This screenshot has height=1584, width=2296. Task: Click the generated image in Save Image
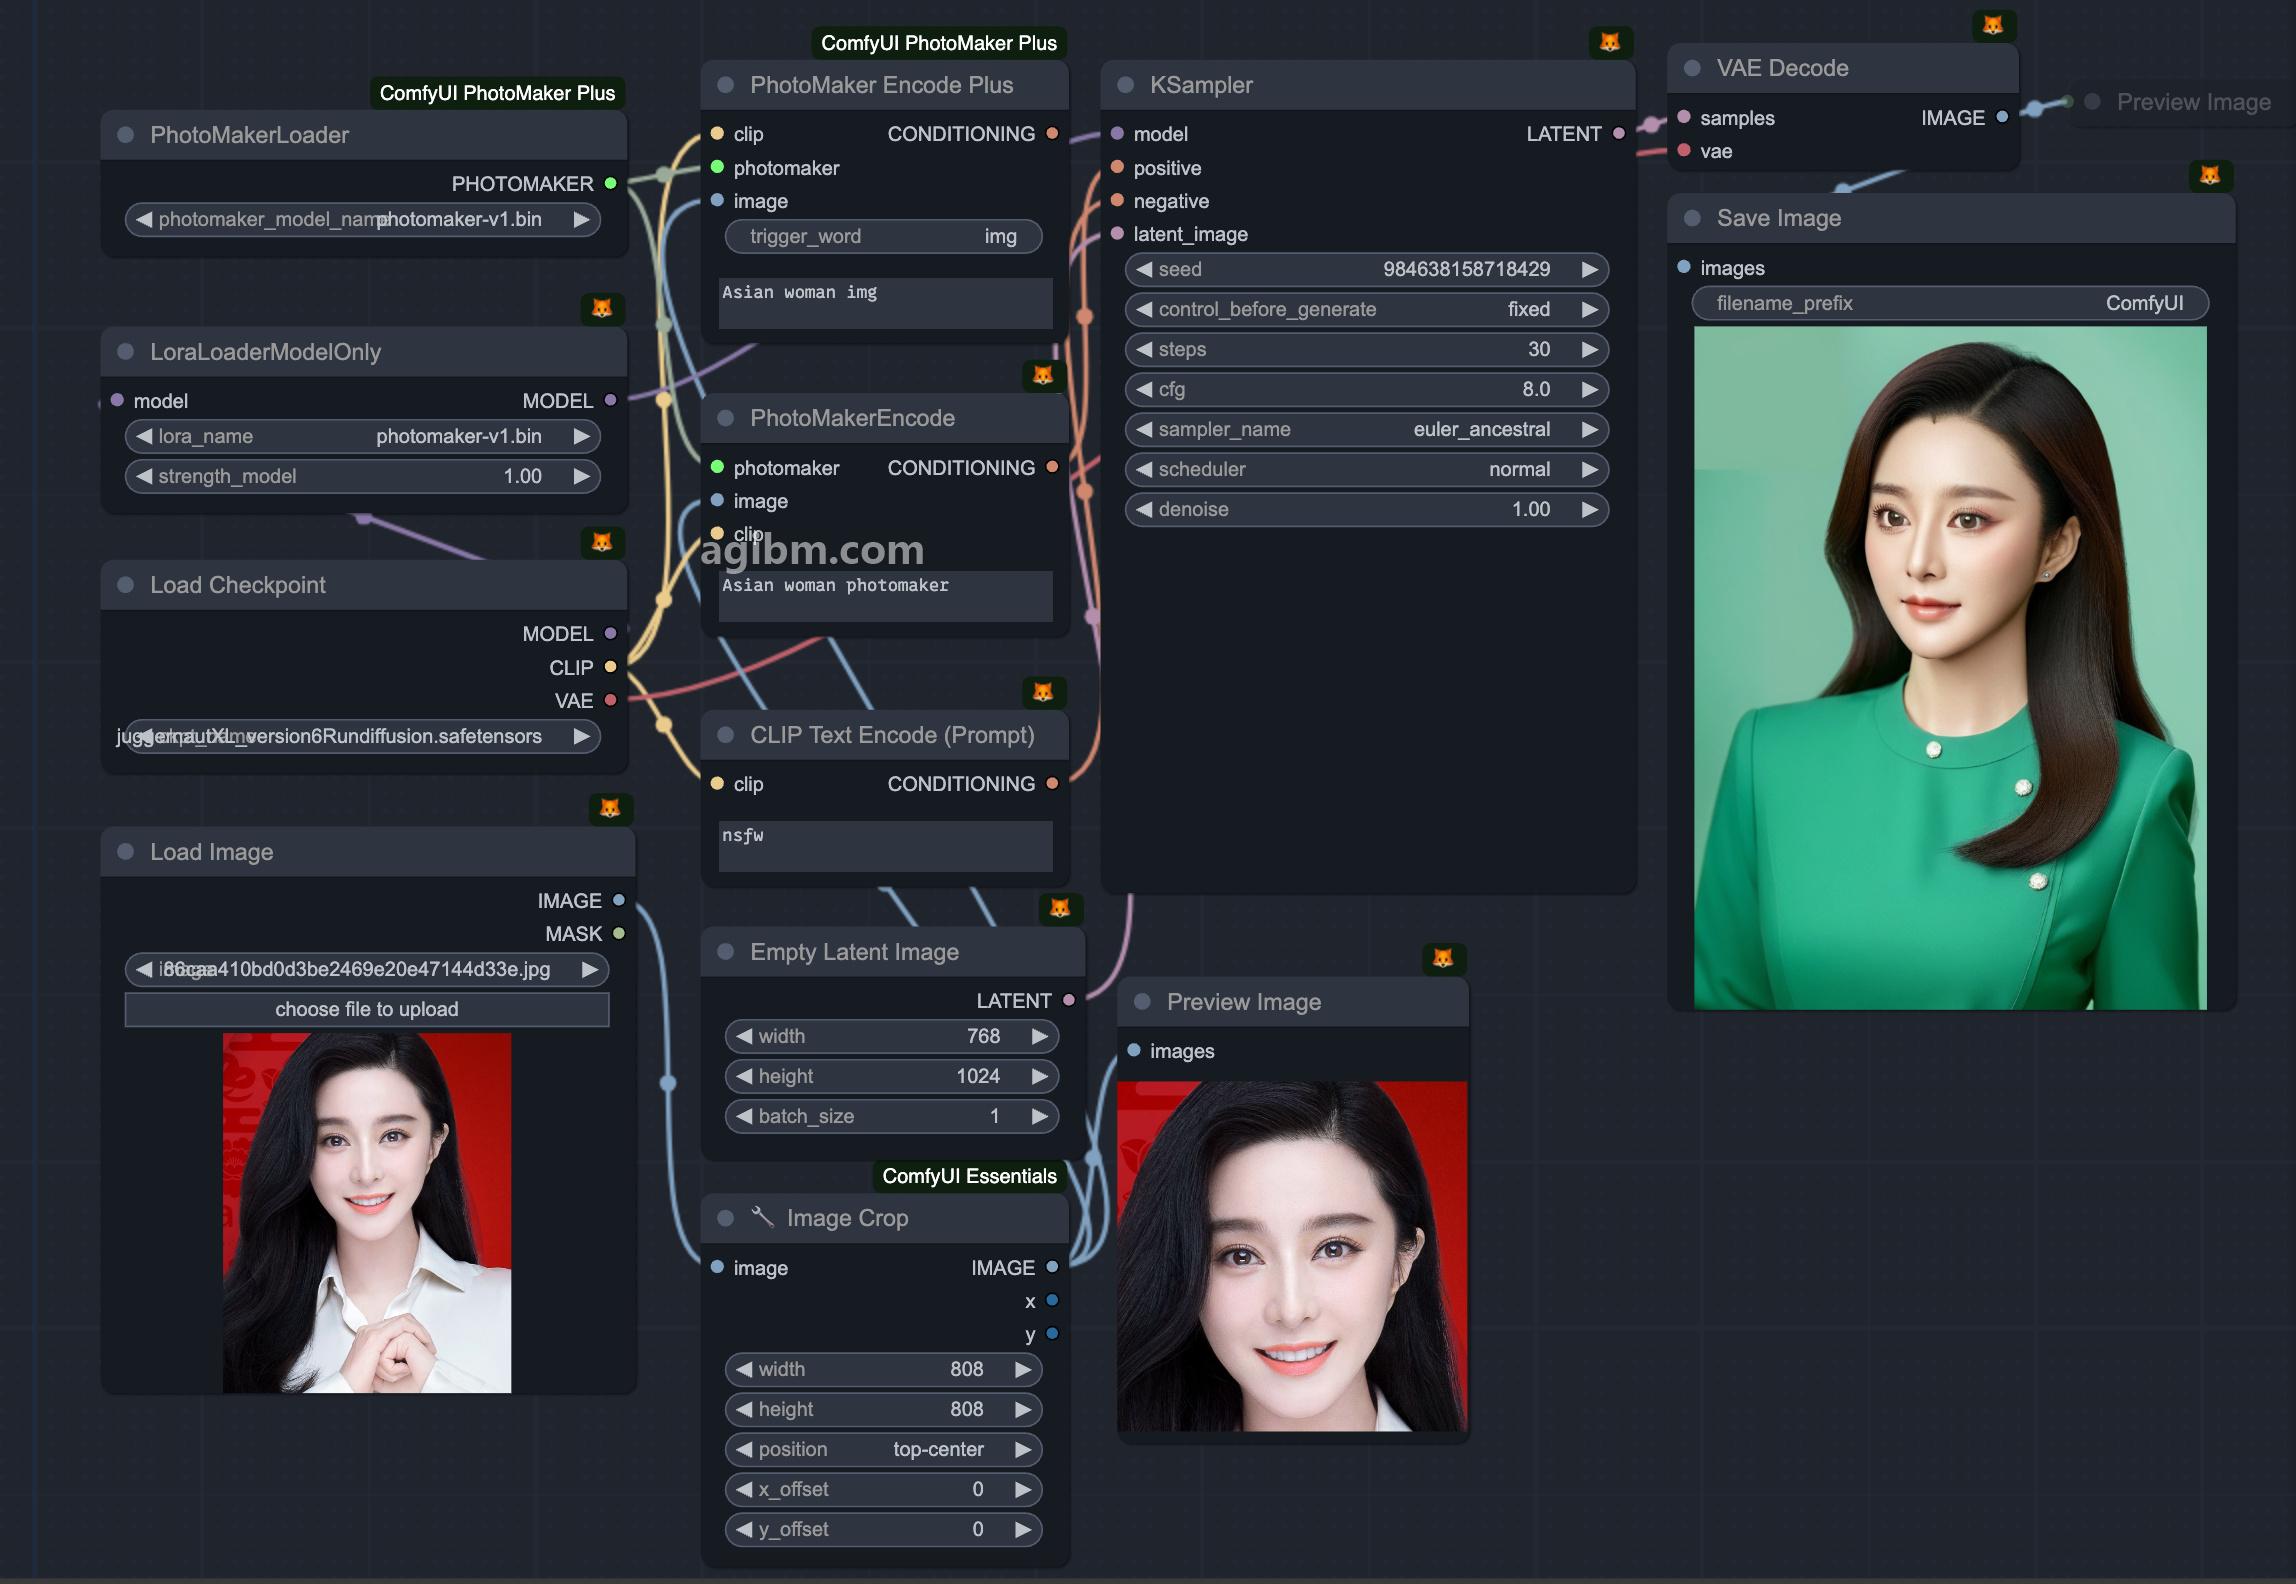point(1950,668)
